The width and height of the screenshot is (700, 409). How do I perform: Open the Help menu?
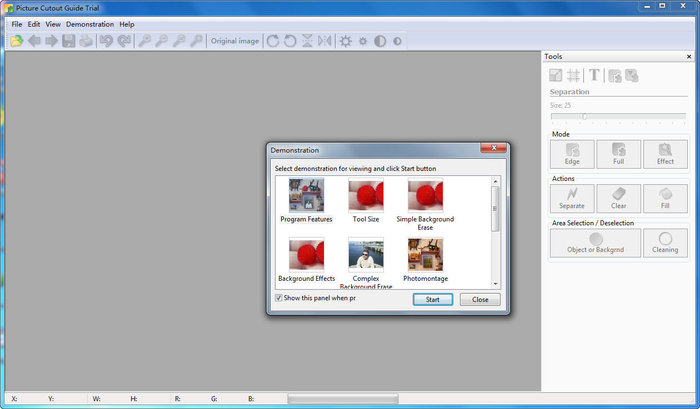tap(127, 24)
